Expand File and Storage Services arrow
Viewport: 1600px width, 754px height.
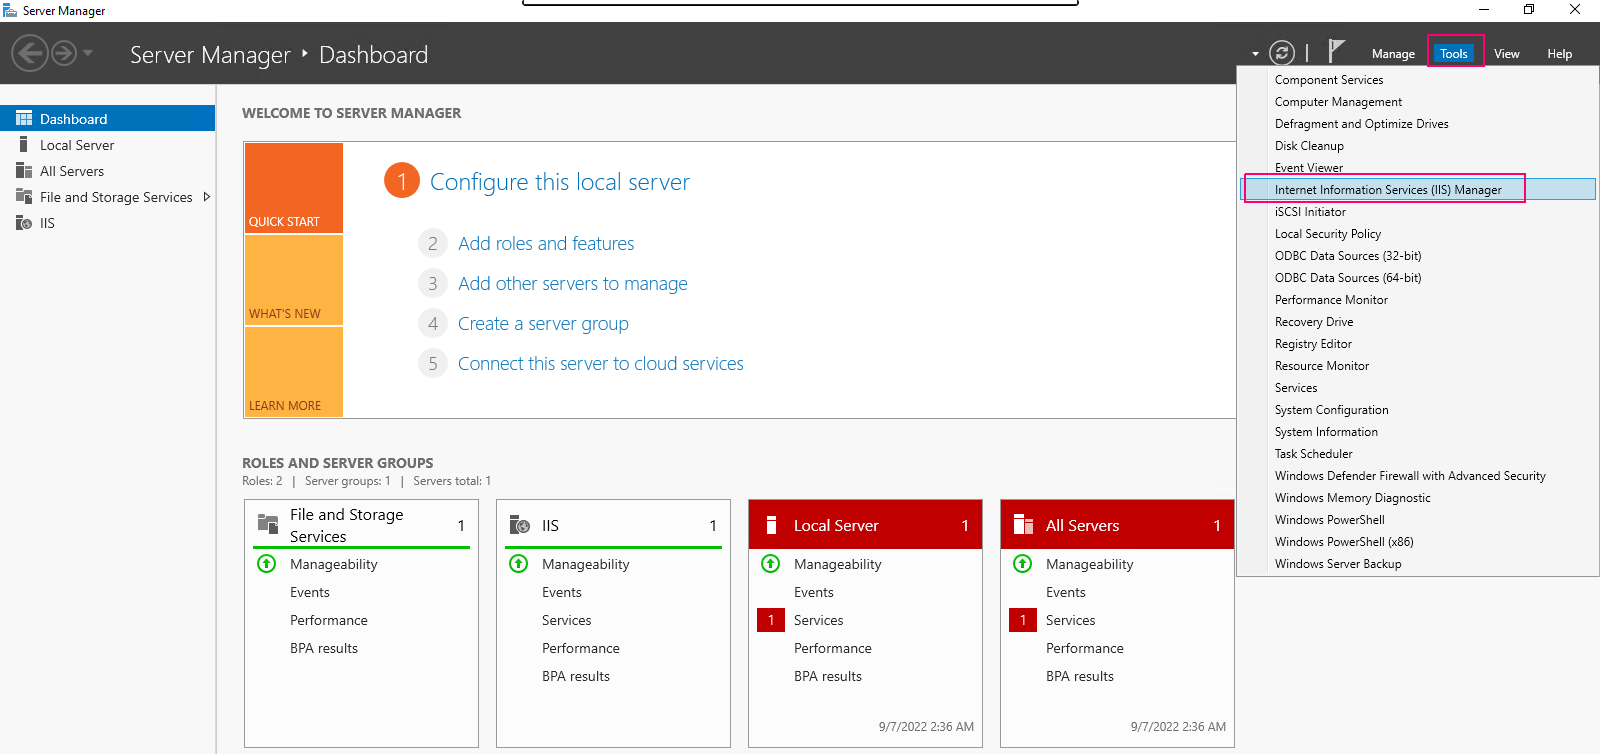coord(207,197)
